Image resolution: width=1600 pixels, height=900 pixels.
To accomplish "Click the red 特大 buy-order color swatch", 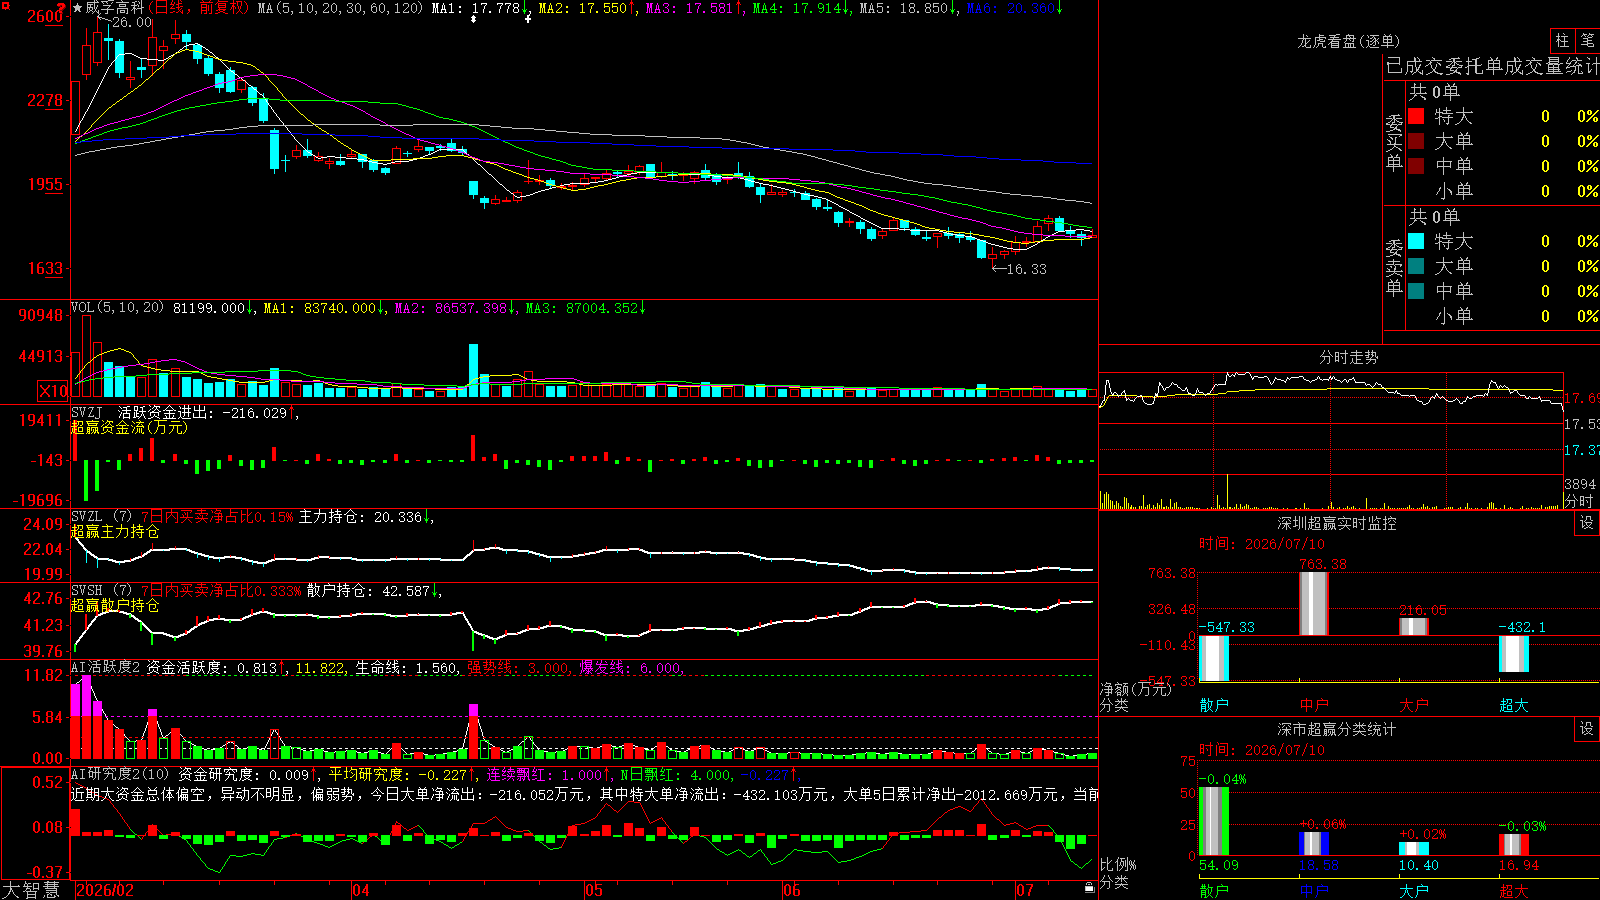I will (x=1416, y=116).
